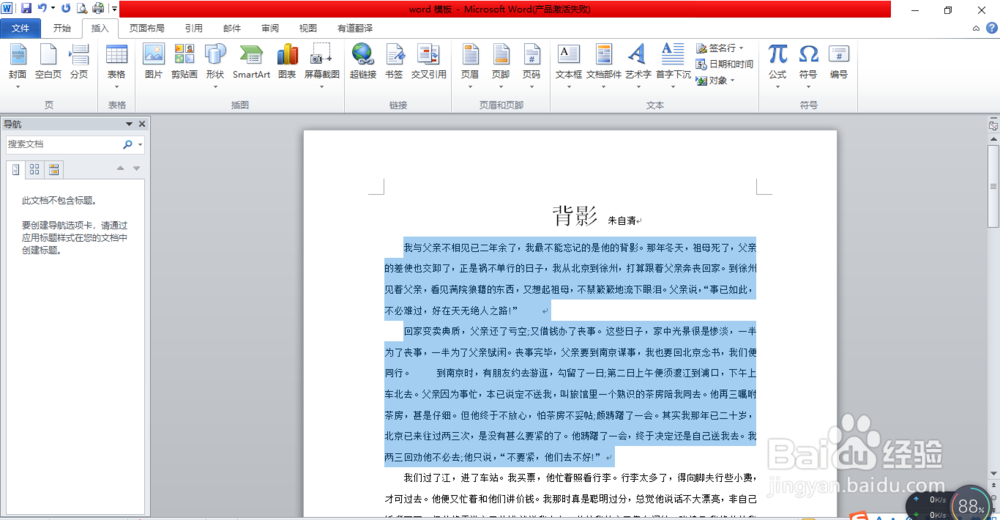Insert a cover page (封面)
This screenshot has width=1000, height=520.
click(x=18, y=65)
